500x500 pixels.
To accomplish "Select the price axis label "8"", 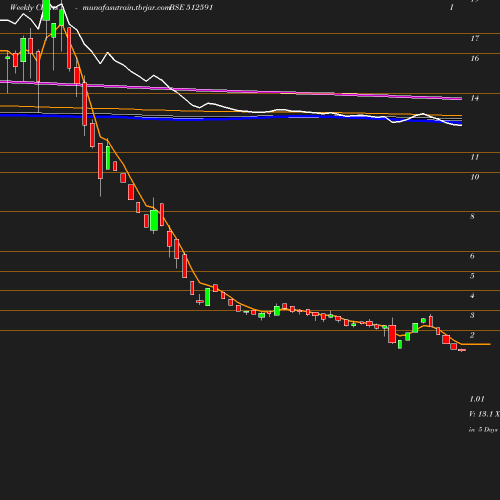I will coord(472,216).
